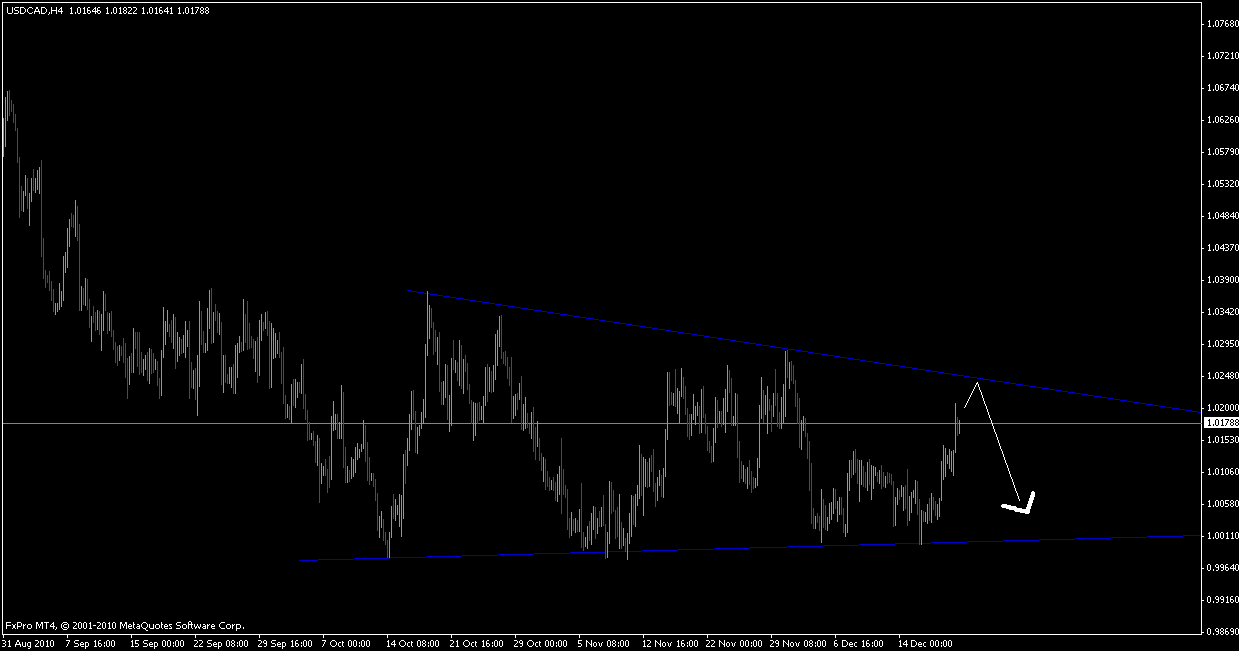The height and width of the screenshot is (651, 1239).
Task: Select the 31 Aug 2010 date label
Action: coord(27,644)
